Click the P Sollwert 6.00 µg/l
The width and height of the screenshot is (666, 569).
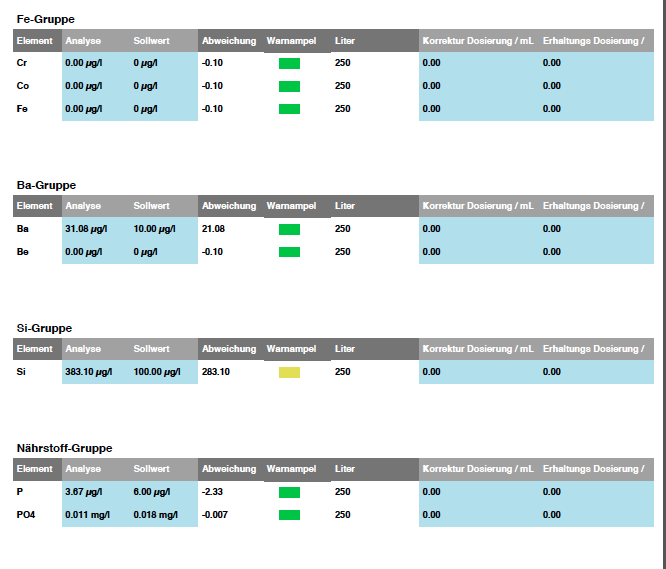click(152, 492)
